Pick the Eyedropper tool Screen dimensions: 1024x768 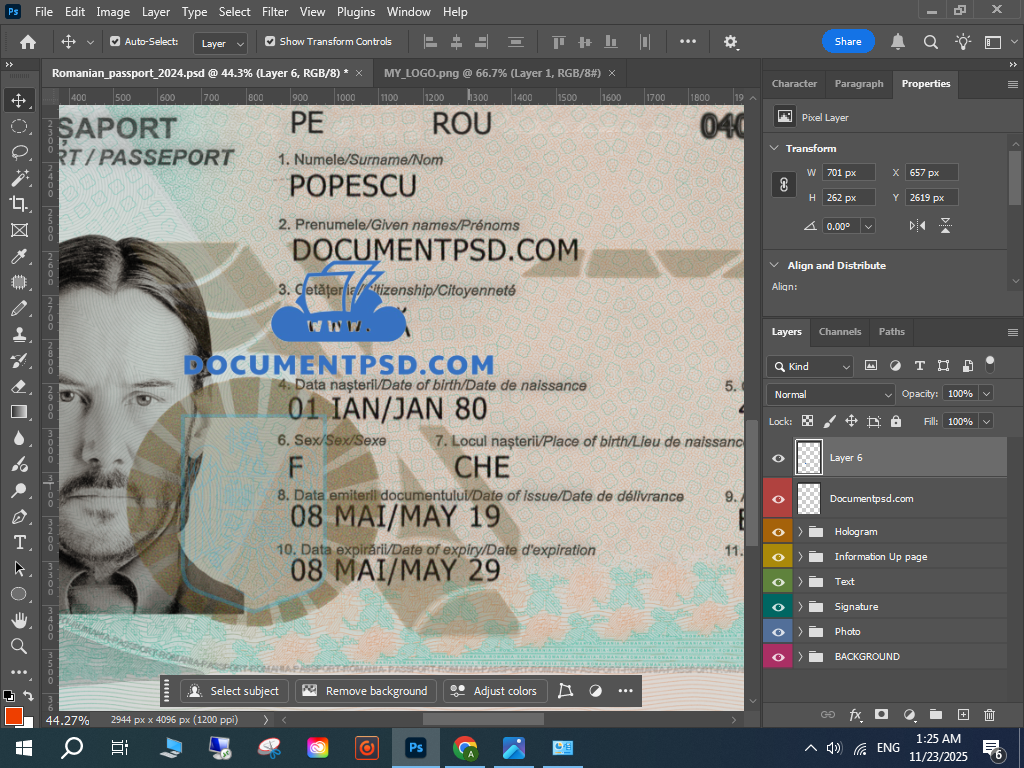click(19, 256)
